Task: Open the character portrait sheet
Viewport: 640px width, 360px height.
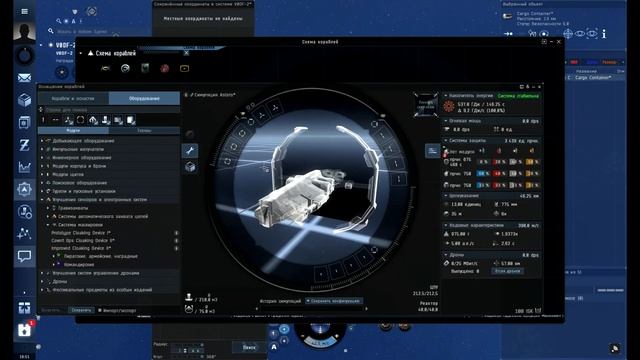Action: (x=24, y=32)
